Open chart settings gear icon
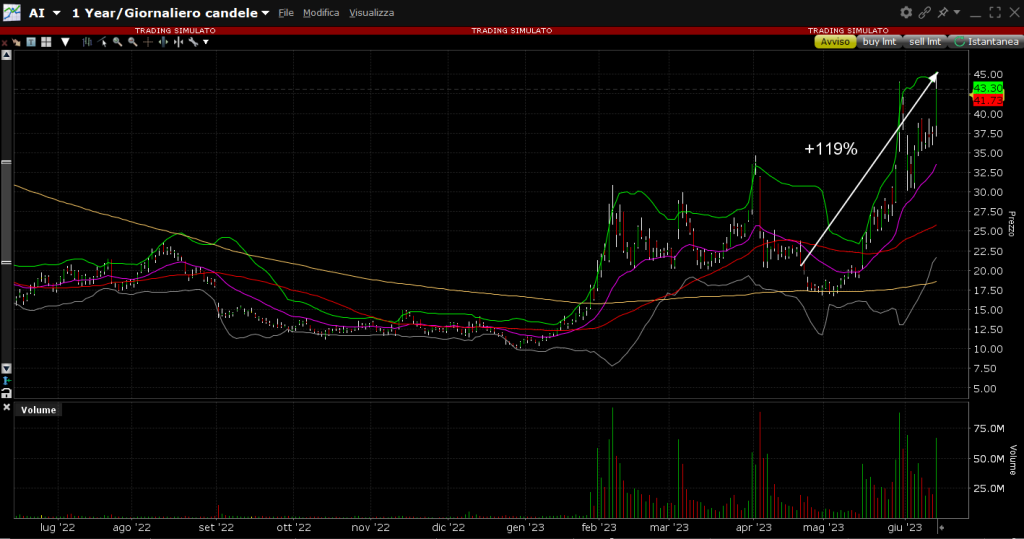This screenshot has height=539, width=1024. click(906, 12)
